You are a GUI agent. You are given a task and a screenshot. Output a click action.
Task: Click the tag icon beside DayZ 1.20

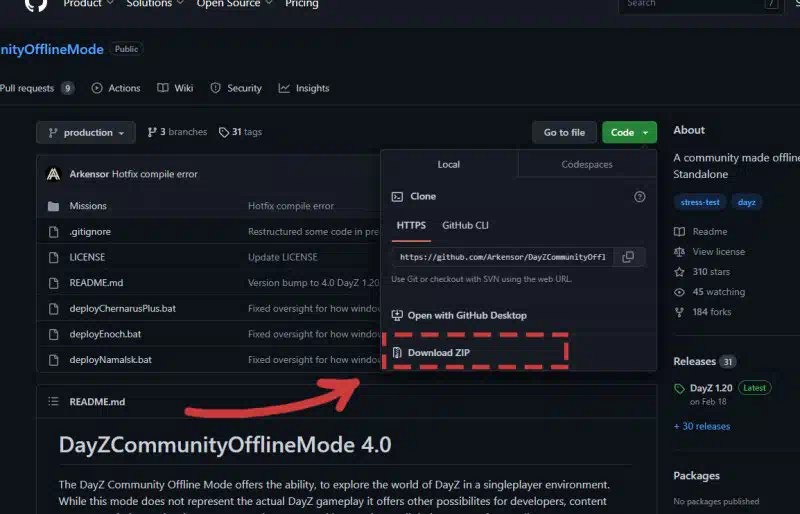click(679, 389)
